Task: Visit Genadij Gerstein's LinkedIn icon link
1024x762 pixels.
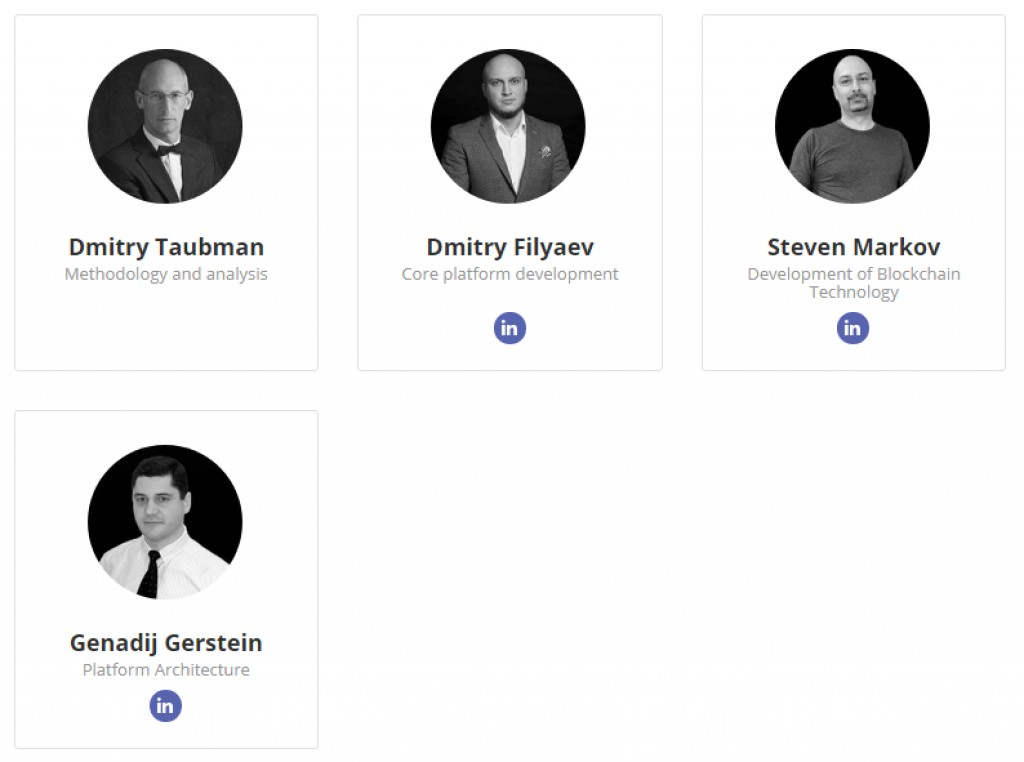Action: pos(165,706)
